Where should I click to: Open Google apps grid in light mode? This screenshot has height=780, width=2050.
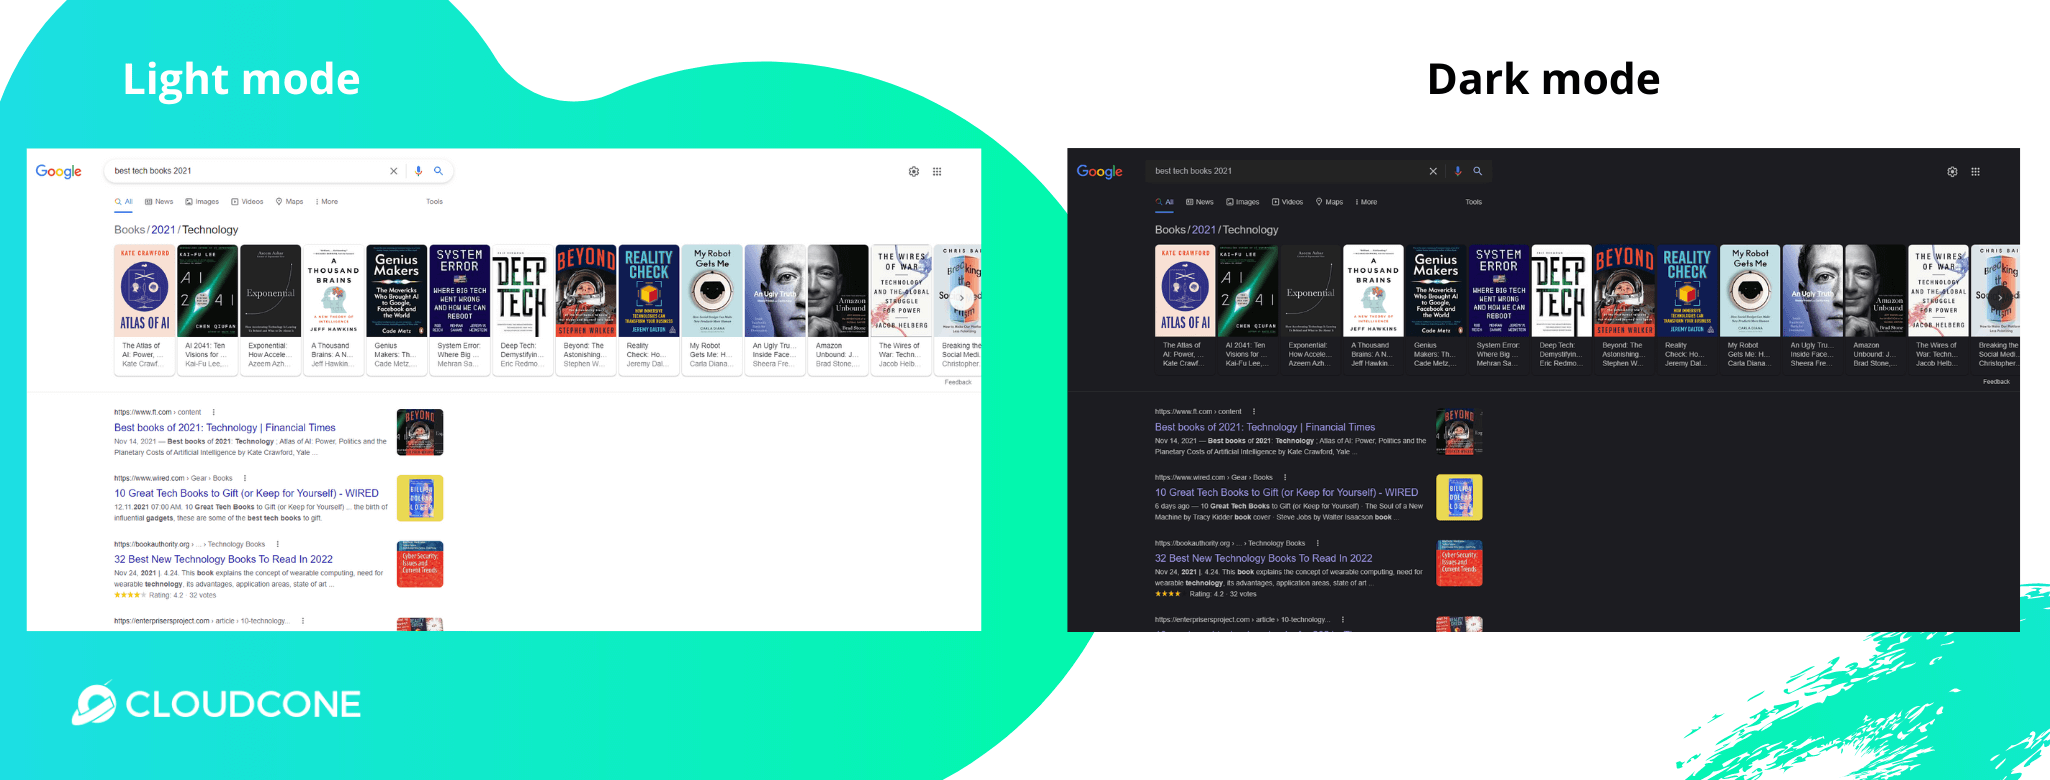tap(937, 171)
